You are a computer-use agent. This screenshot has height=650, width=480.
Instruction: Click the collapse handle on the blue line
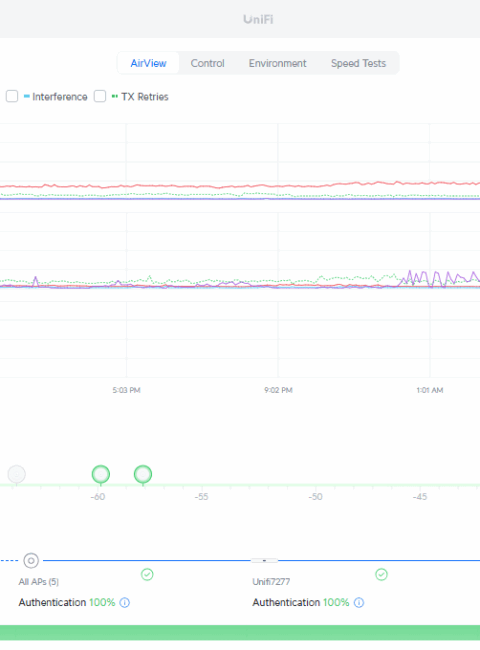click(x=264, y=560)
